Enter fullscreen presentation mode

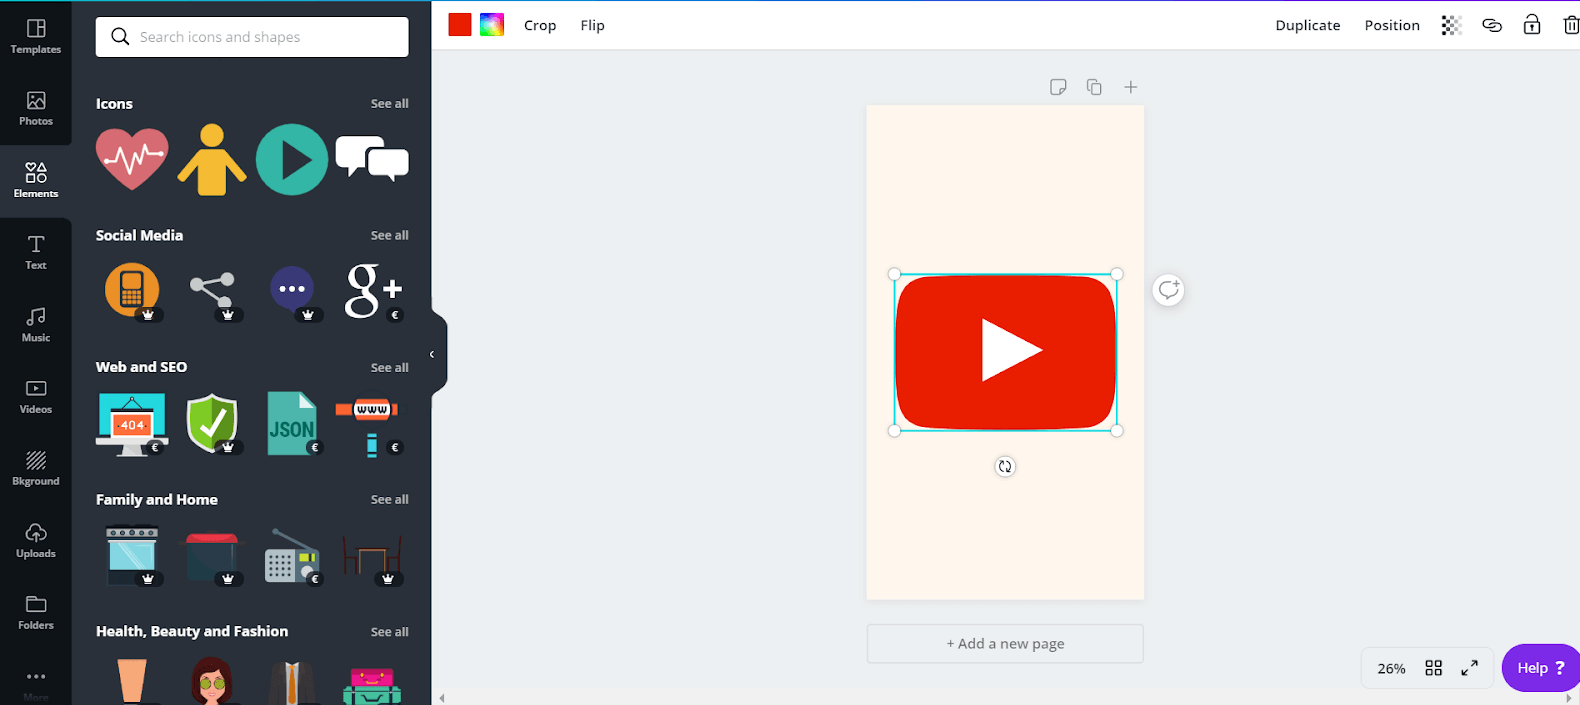tap(1470, 668)
